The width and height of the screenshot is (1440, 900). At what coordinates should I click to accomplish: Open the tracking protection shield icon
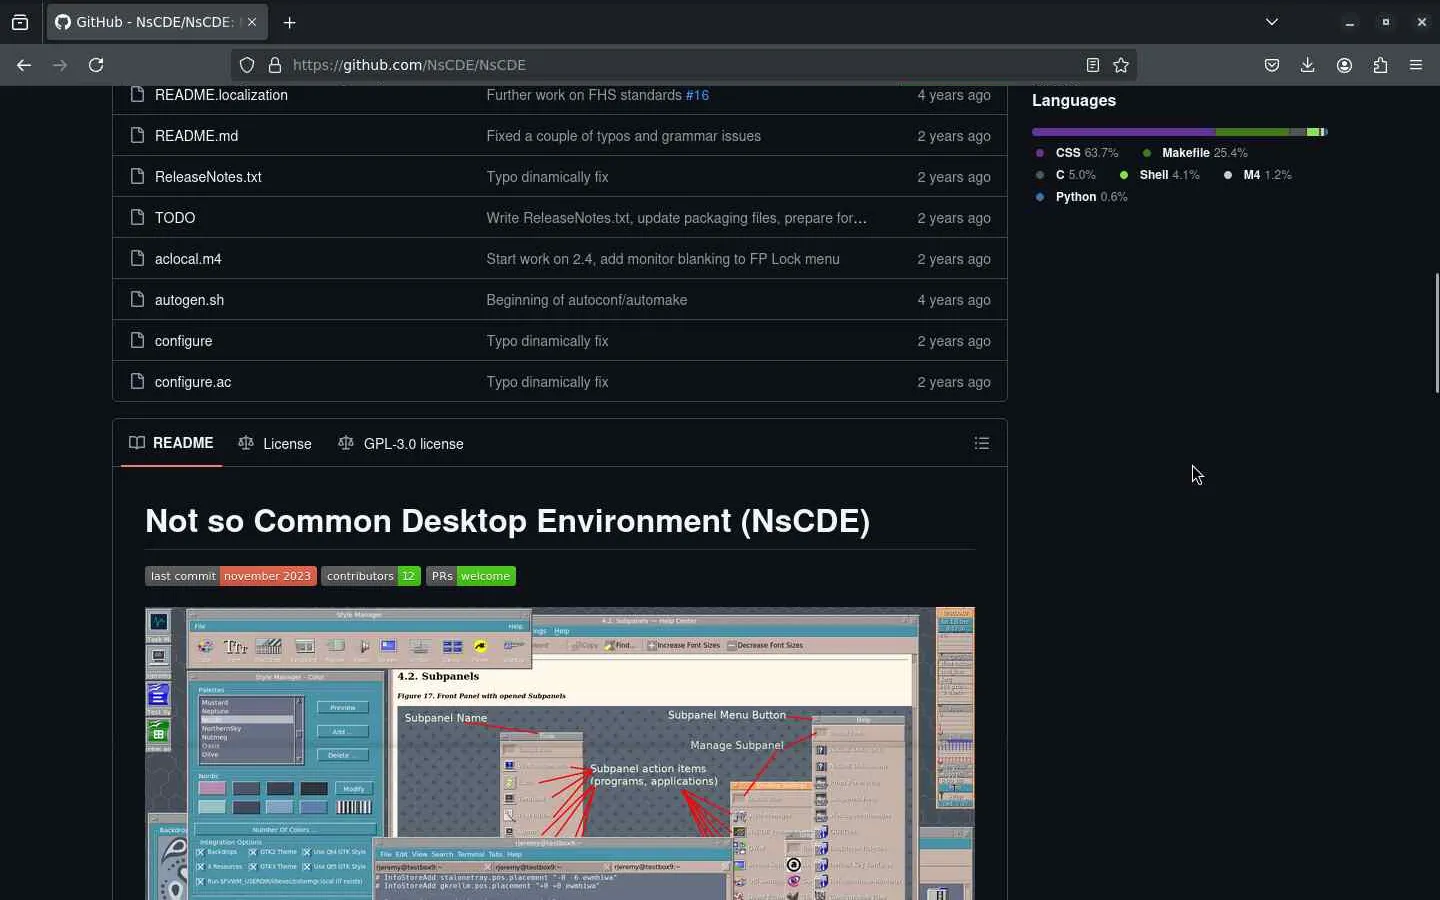coord(247,65)
